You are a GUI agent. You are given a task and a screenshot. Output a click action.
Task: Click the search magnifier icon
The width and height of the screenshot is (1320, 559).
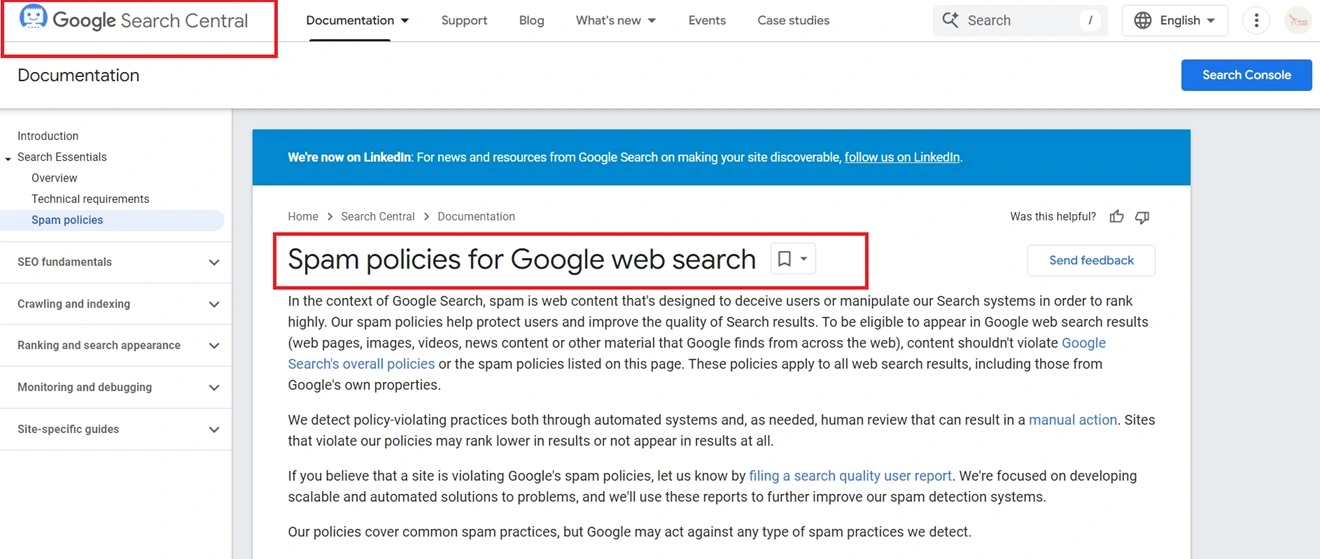pos(951,20)
